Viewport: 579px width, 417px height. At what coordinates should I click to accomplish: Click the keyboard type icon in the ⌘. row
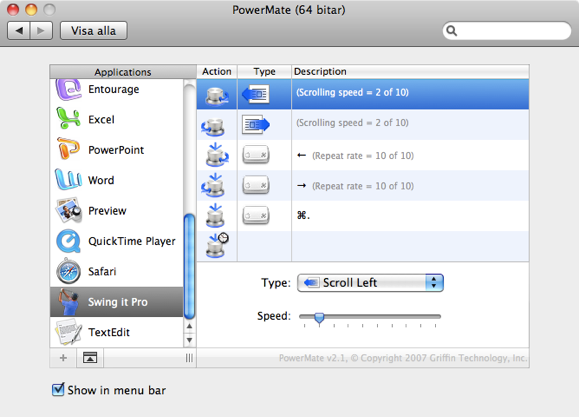pyautogui.click(x=256, y=215)
